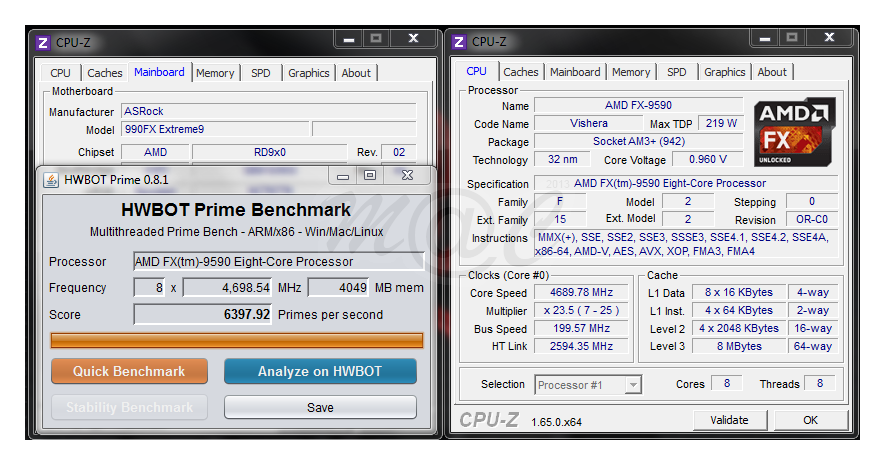Minimize the left CPU-Z Mainboard window
This screenshot has height=465, width=885.
click(x=348, y=39)
